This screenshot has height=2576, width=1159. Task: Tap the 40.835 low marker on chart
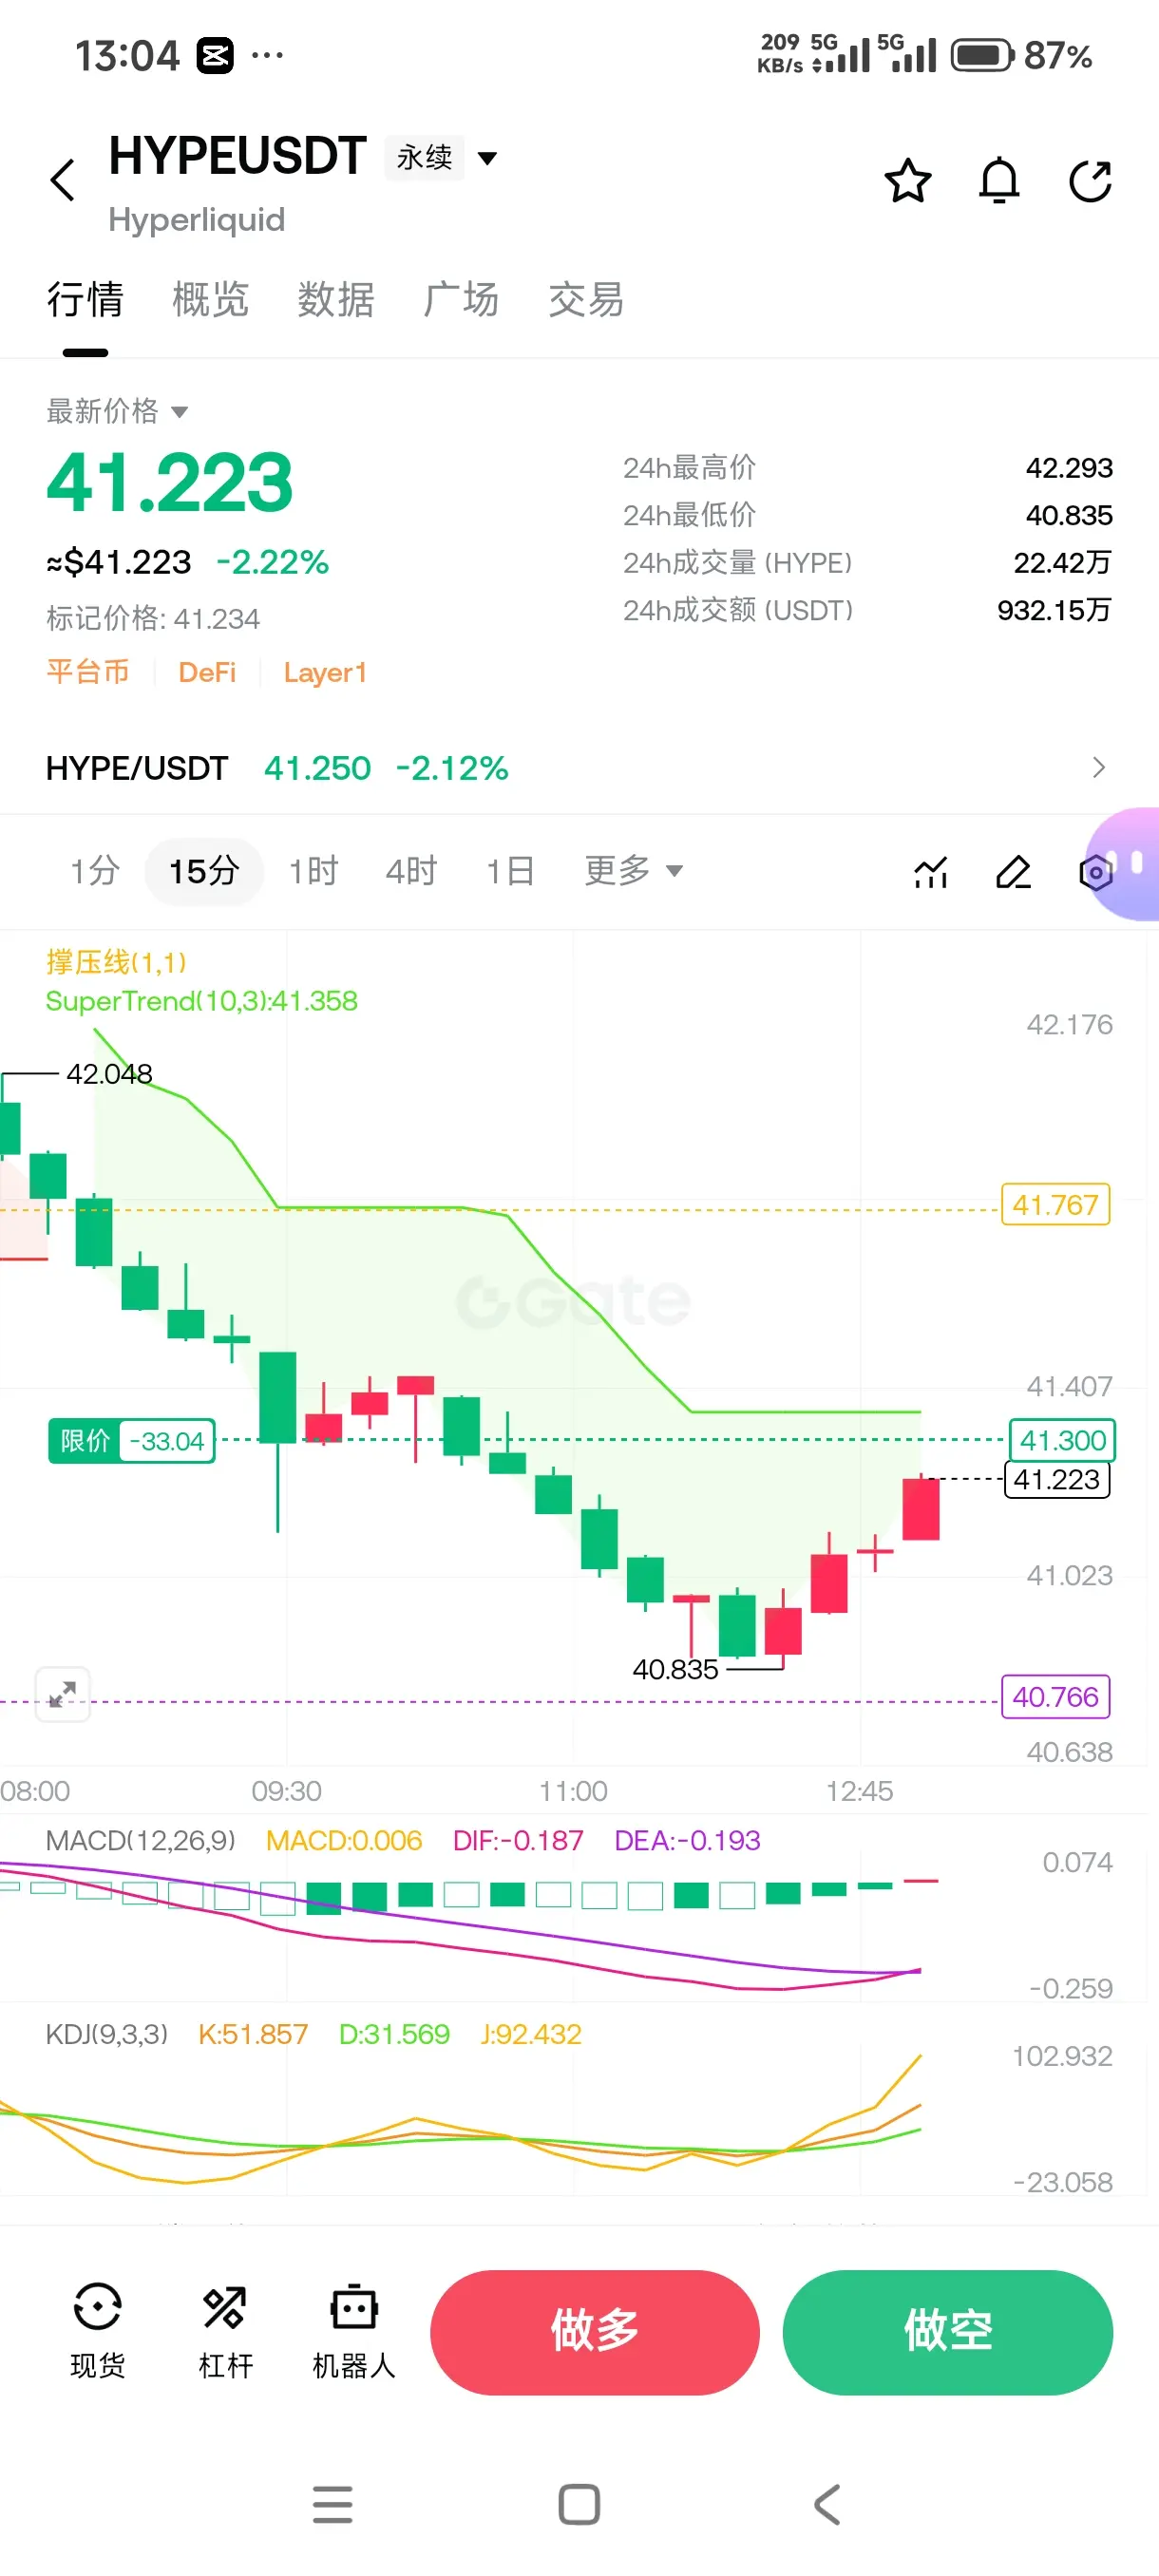676,1669
